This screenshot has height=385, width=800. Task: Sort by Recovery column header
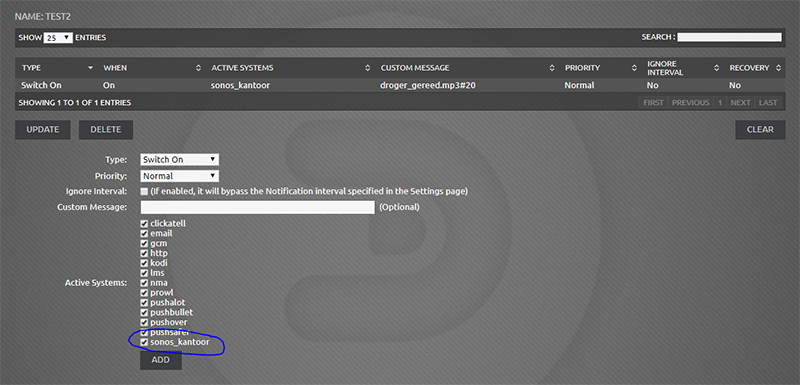[x=754, y=68]
